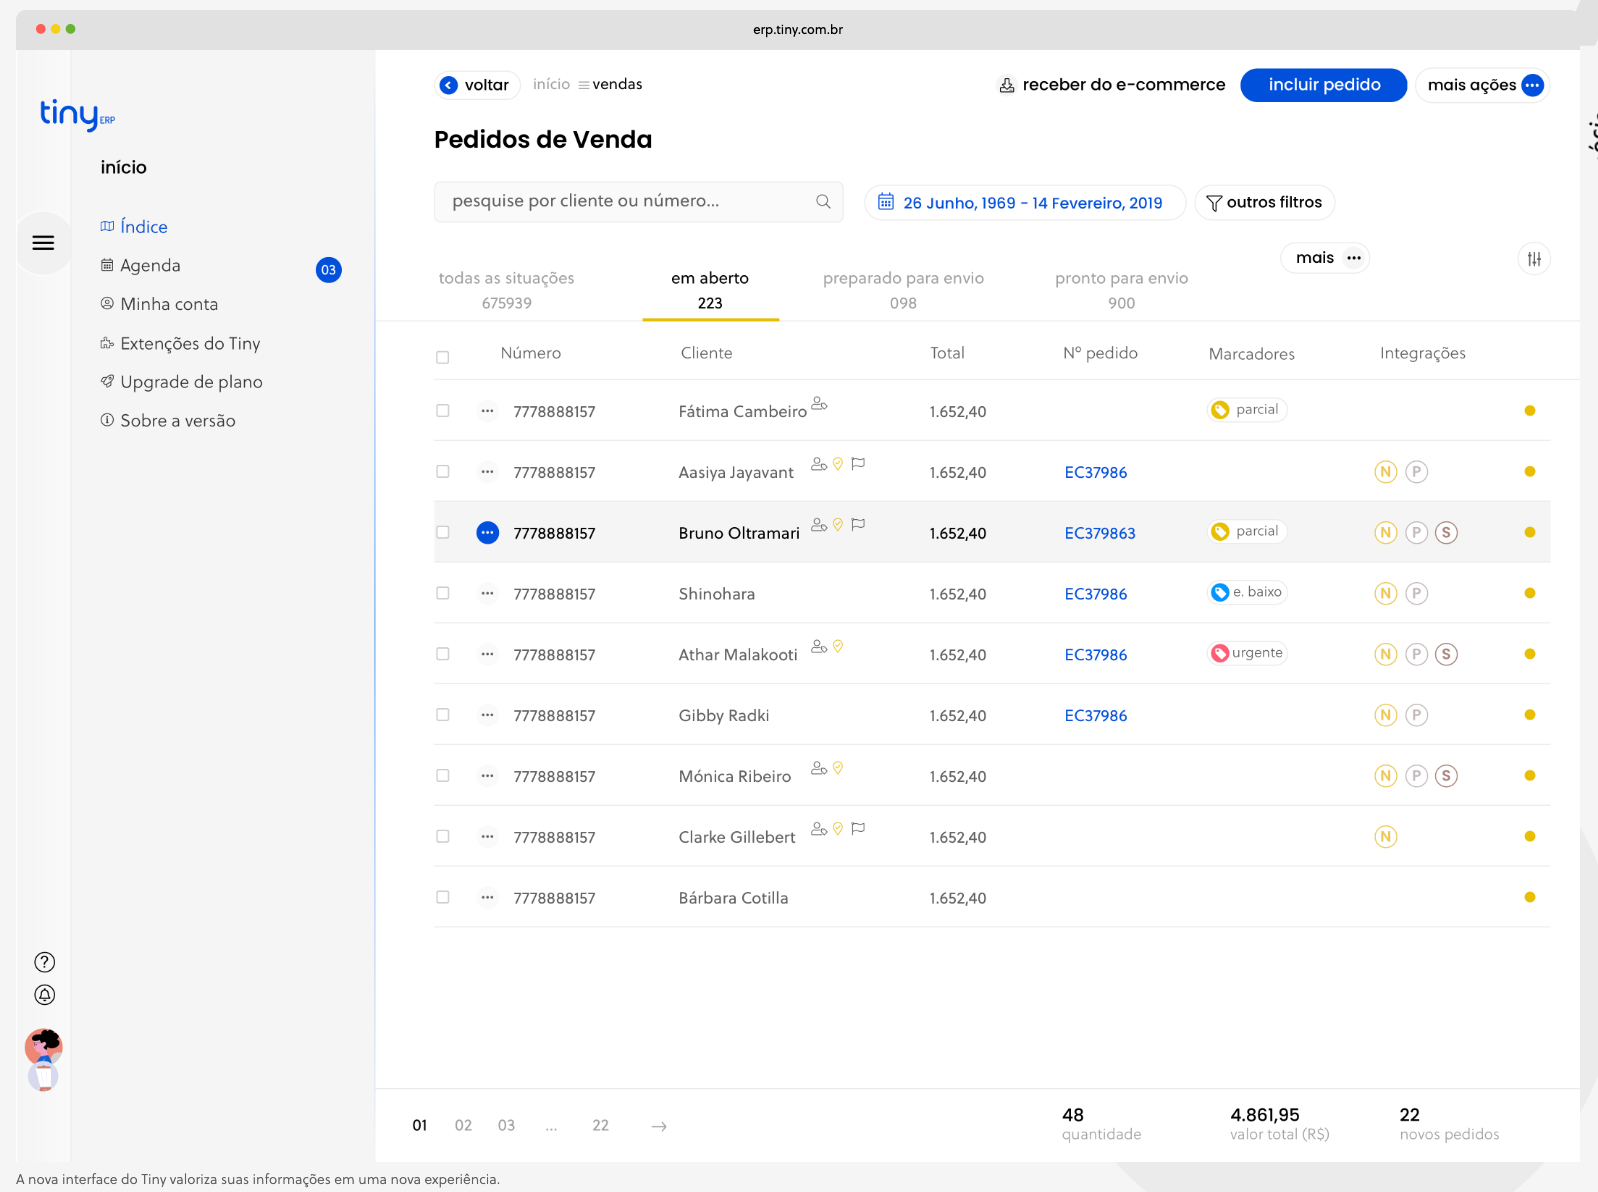
Task: Click next page arrow in pagination
Action: click(x=659, y=1126)
